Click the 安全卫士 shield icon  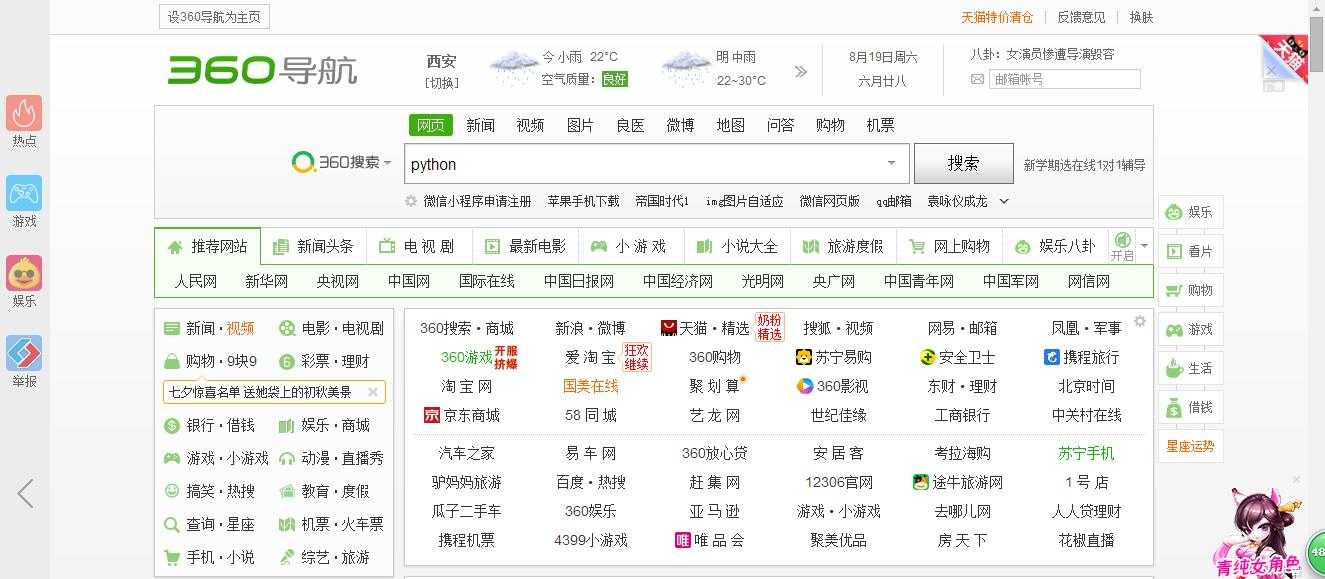tap(927, 357)
